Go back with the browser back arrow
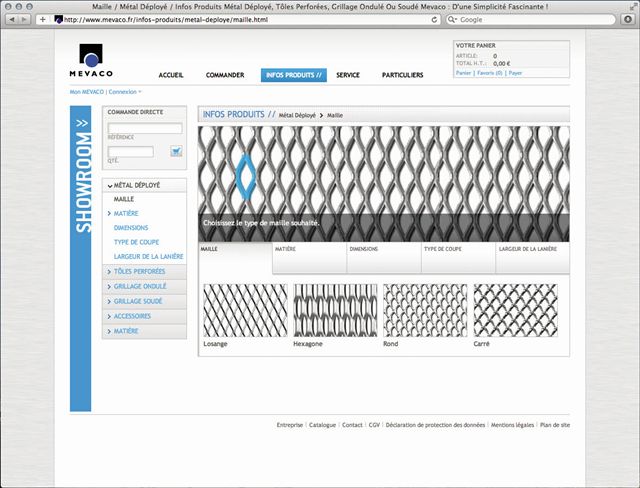This screenshot has height=488, width=640. pyautogui.click(x=12, y=19)
